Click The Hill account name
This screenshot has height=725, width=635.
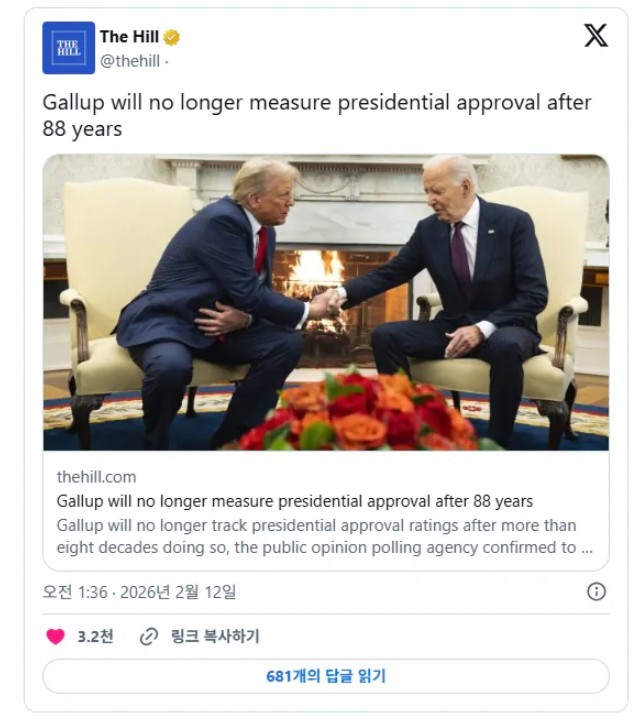tap(129, 37)
